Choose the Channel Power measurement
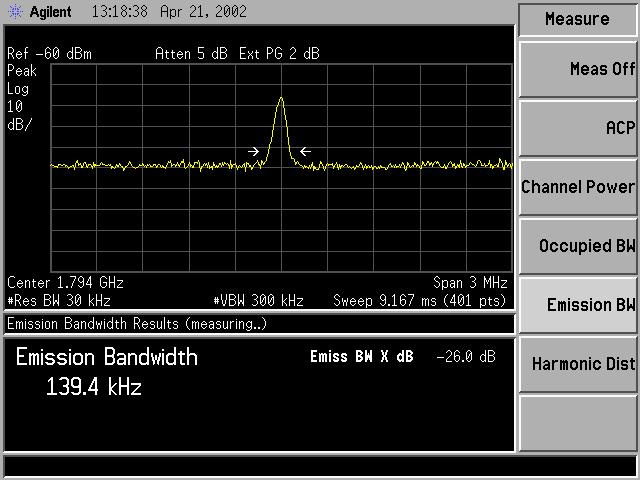The height and width of the screenshot is (480, 640). coord(578,187)
